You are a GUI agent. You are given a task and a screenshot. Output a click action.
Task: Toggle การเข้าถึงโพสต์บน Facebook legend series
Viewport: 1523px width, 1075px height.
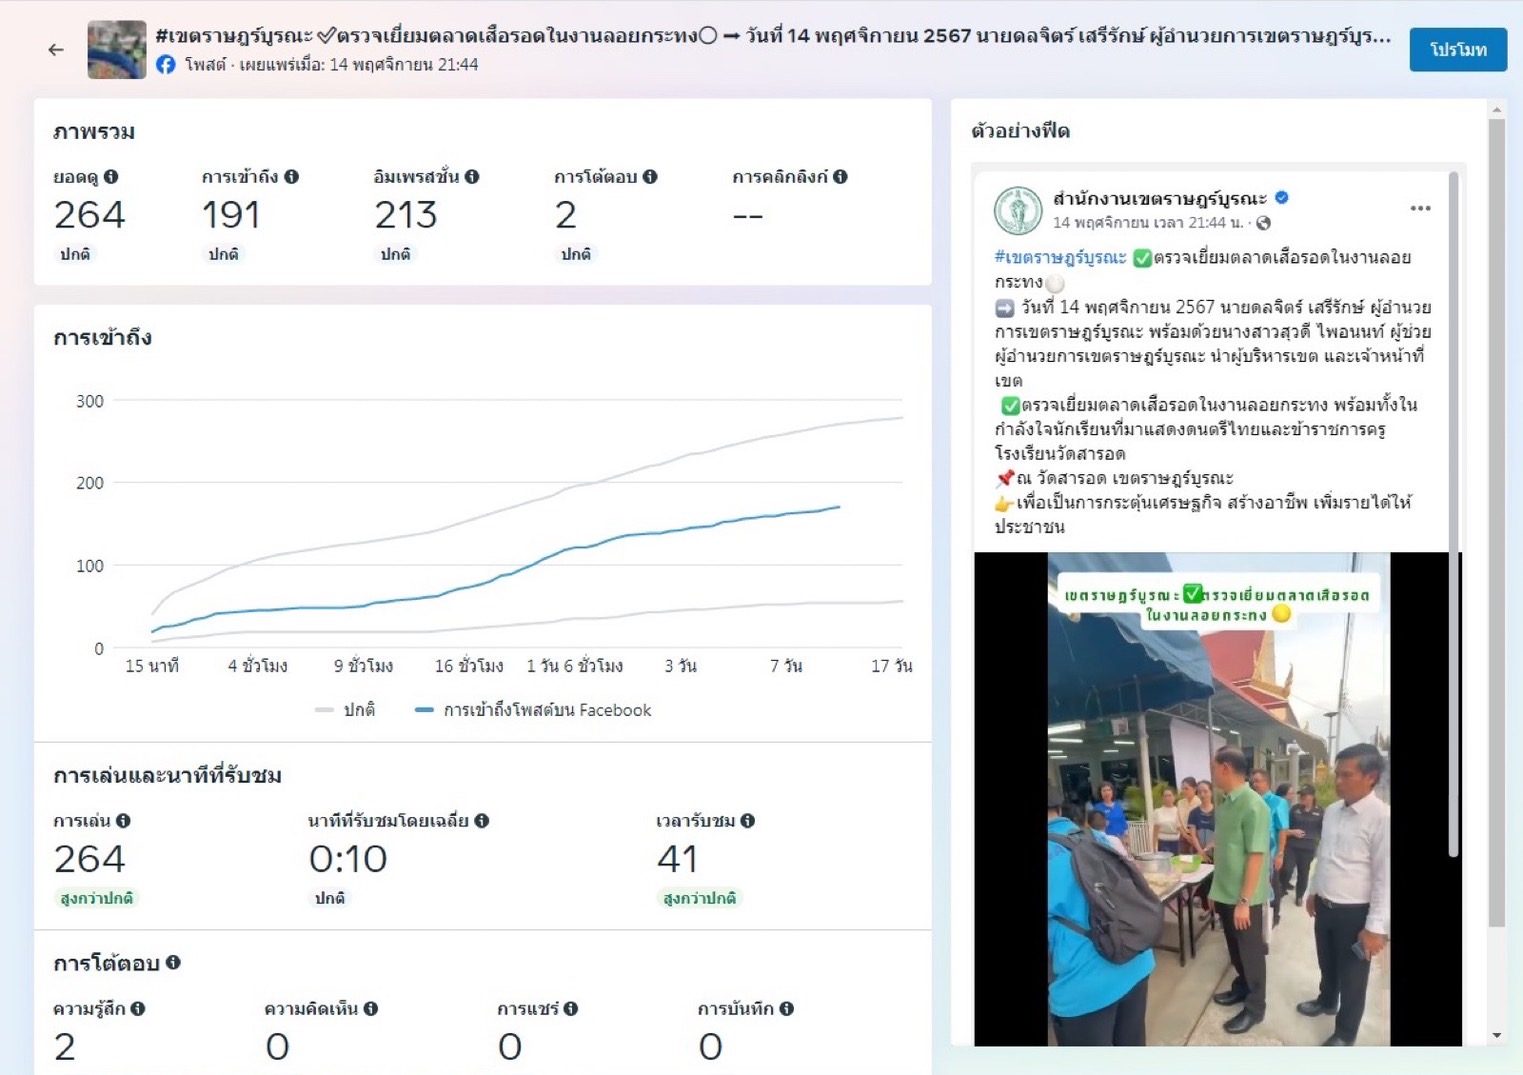tap(534, 710)
